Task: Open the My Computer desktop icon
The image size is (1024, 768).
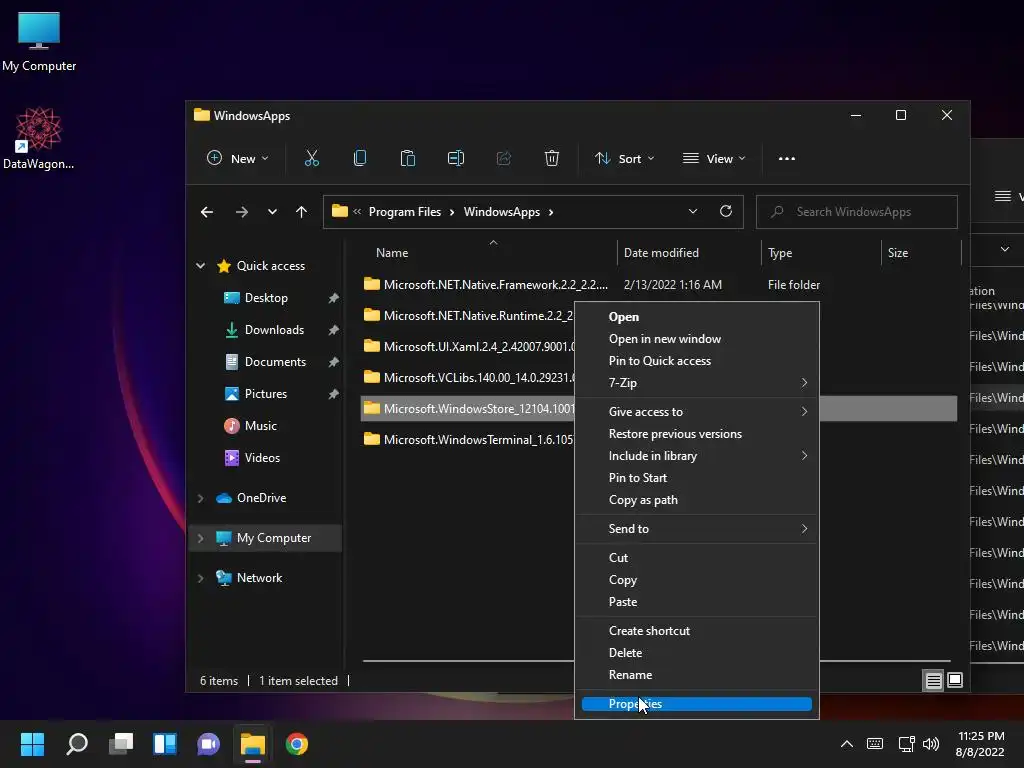Action: point(39,42)
